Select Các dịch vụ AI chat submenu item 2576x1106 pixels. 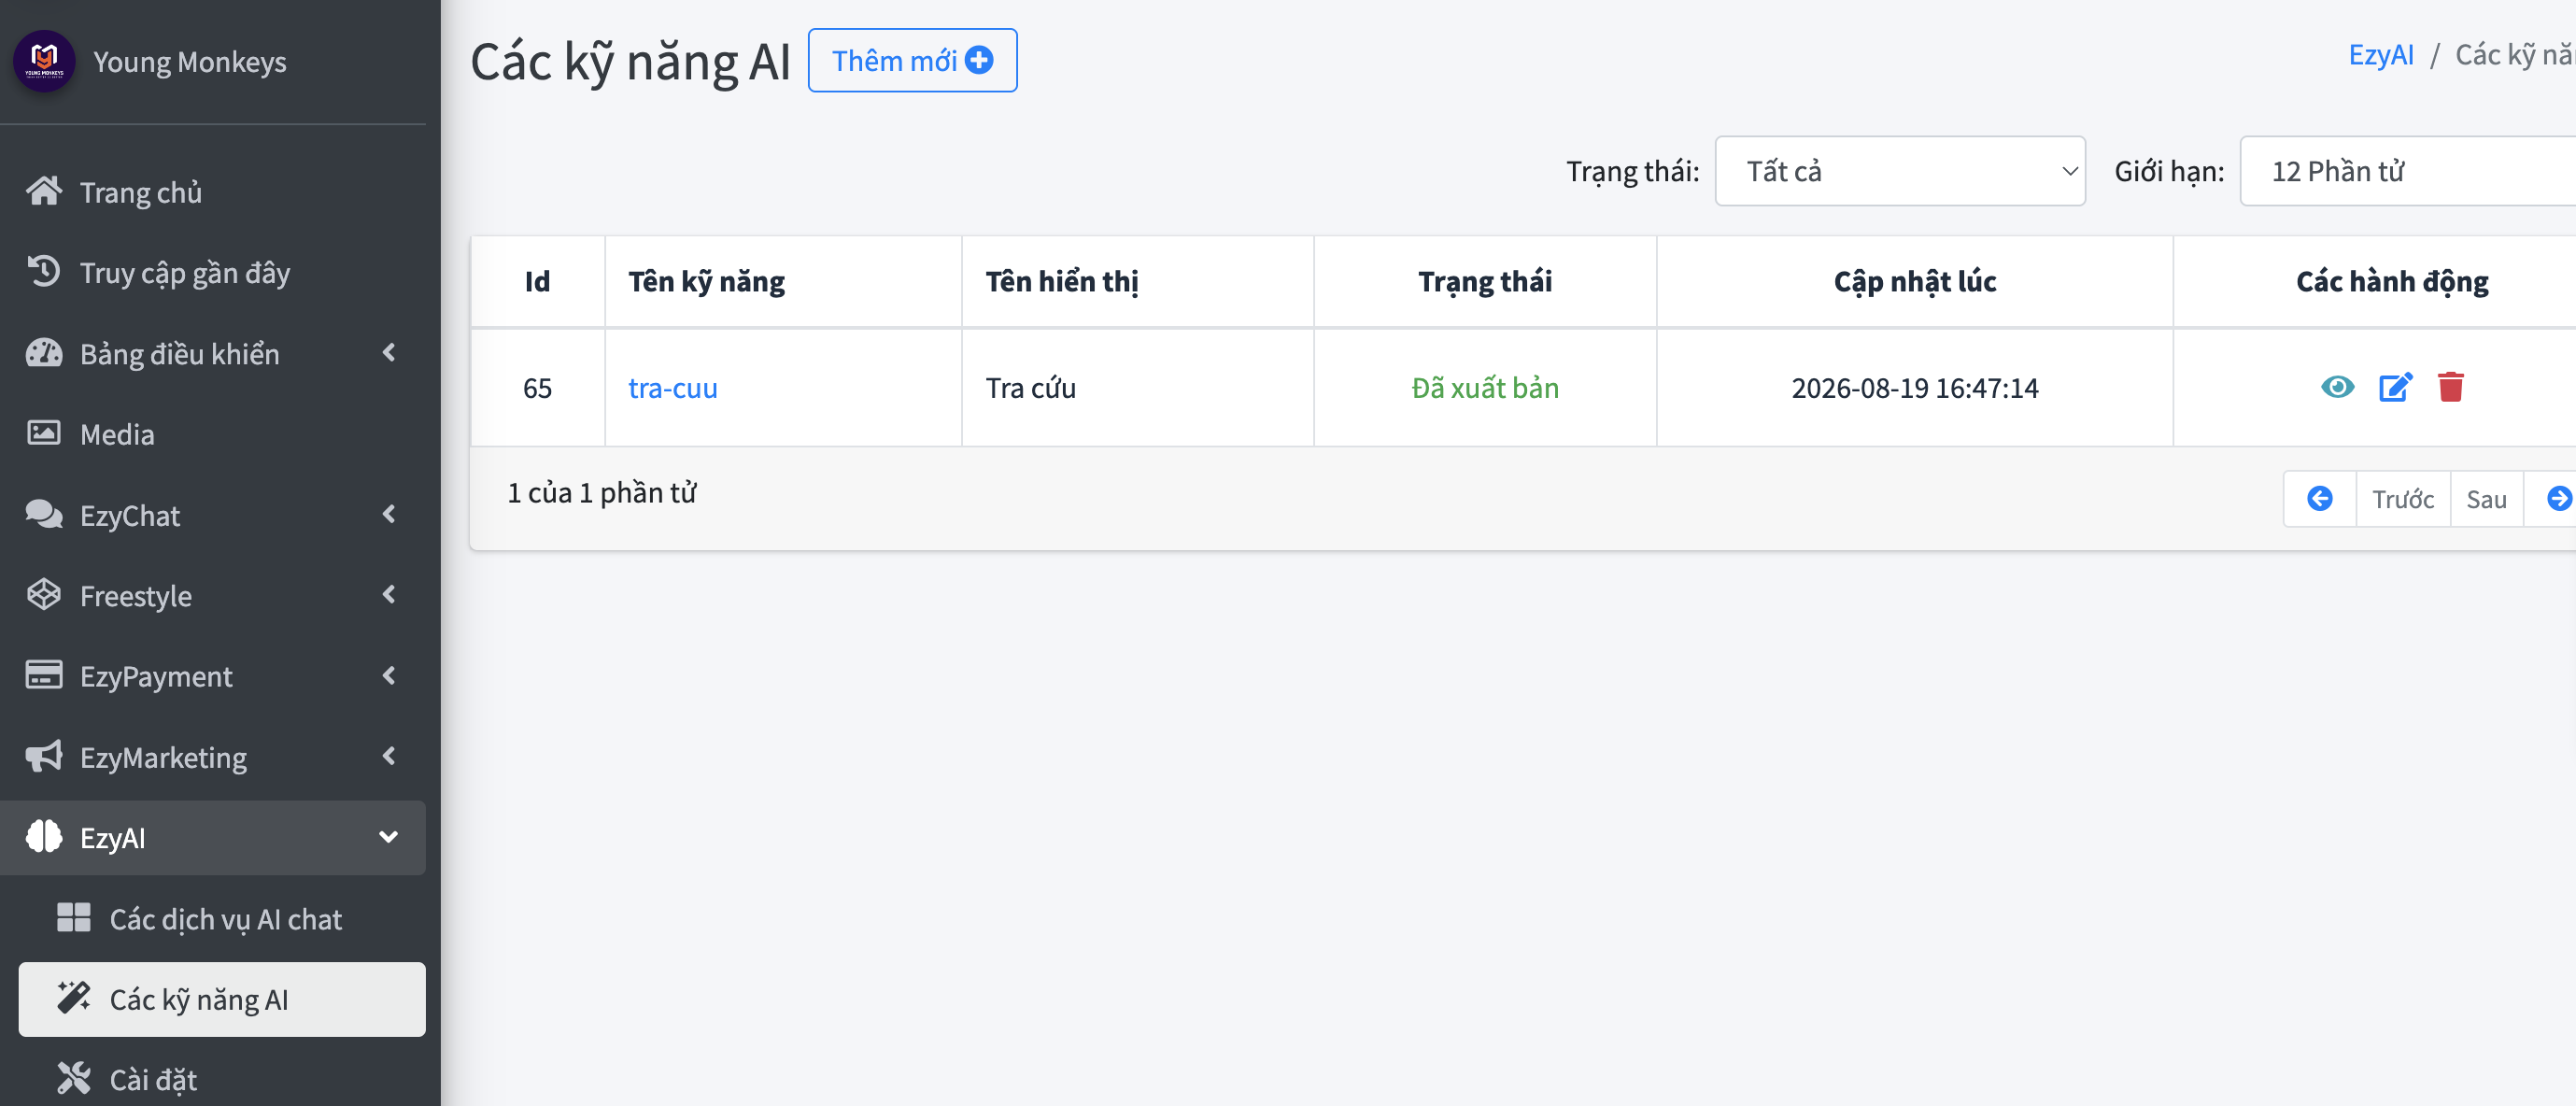point(222,918)
